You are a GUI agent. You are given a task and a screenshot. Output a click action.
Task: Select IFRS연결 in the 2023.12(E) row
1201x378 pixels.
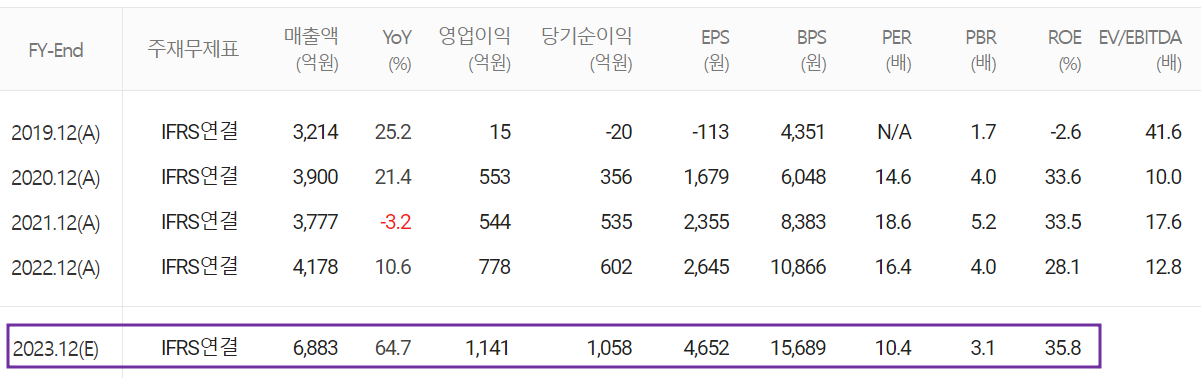[199, 348]
